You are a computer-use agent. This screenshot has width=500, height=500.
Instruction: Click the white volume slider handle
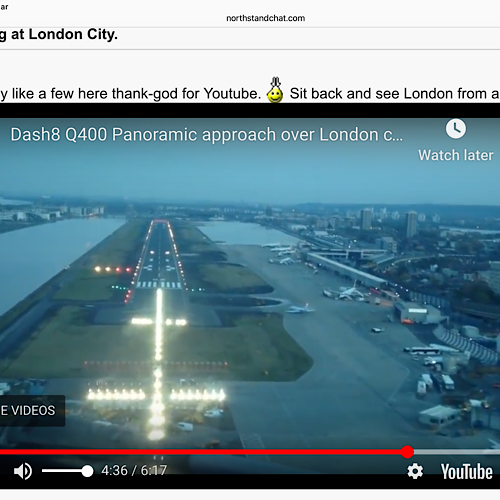pyautogui.click(x=87, y=471)
